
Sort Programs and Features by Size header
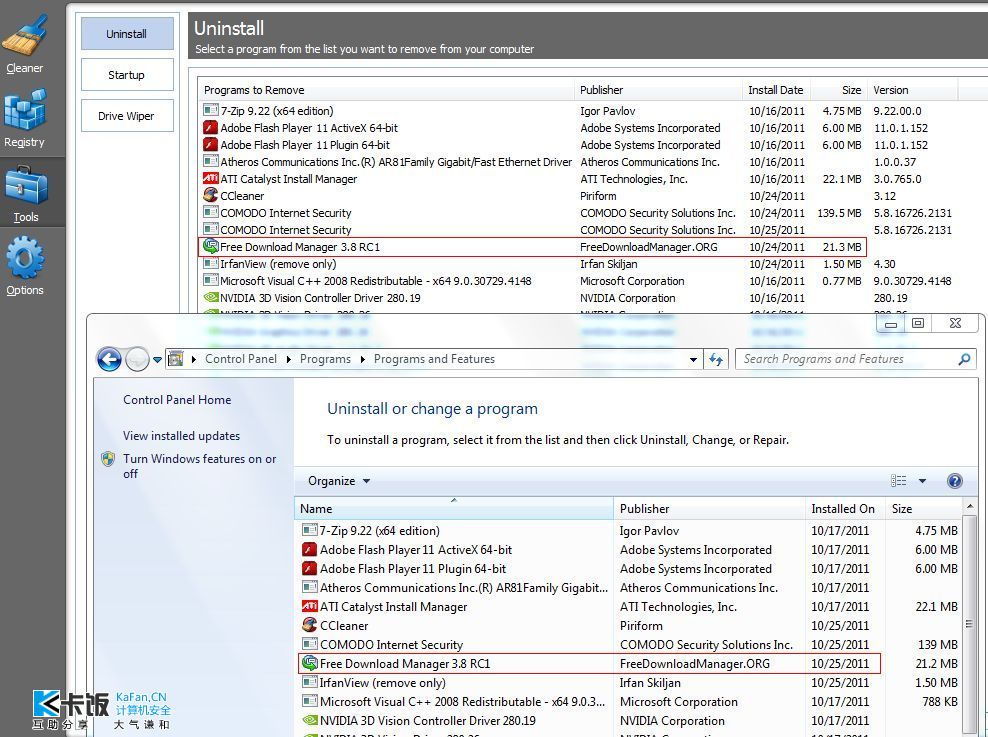pos(924,509)
